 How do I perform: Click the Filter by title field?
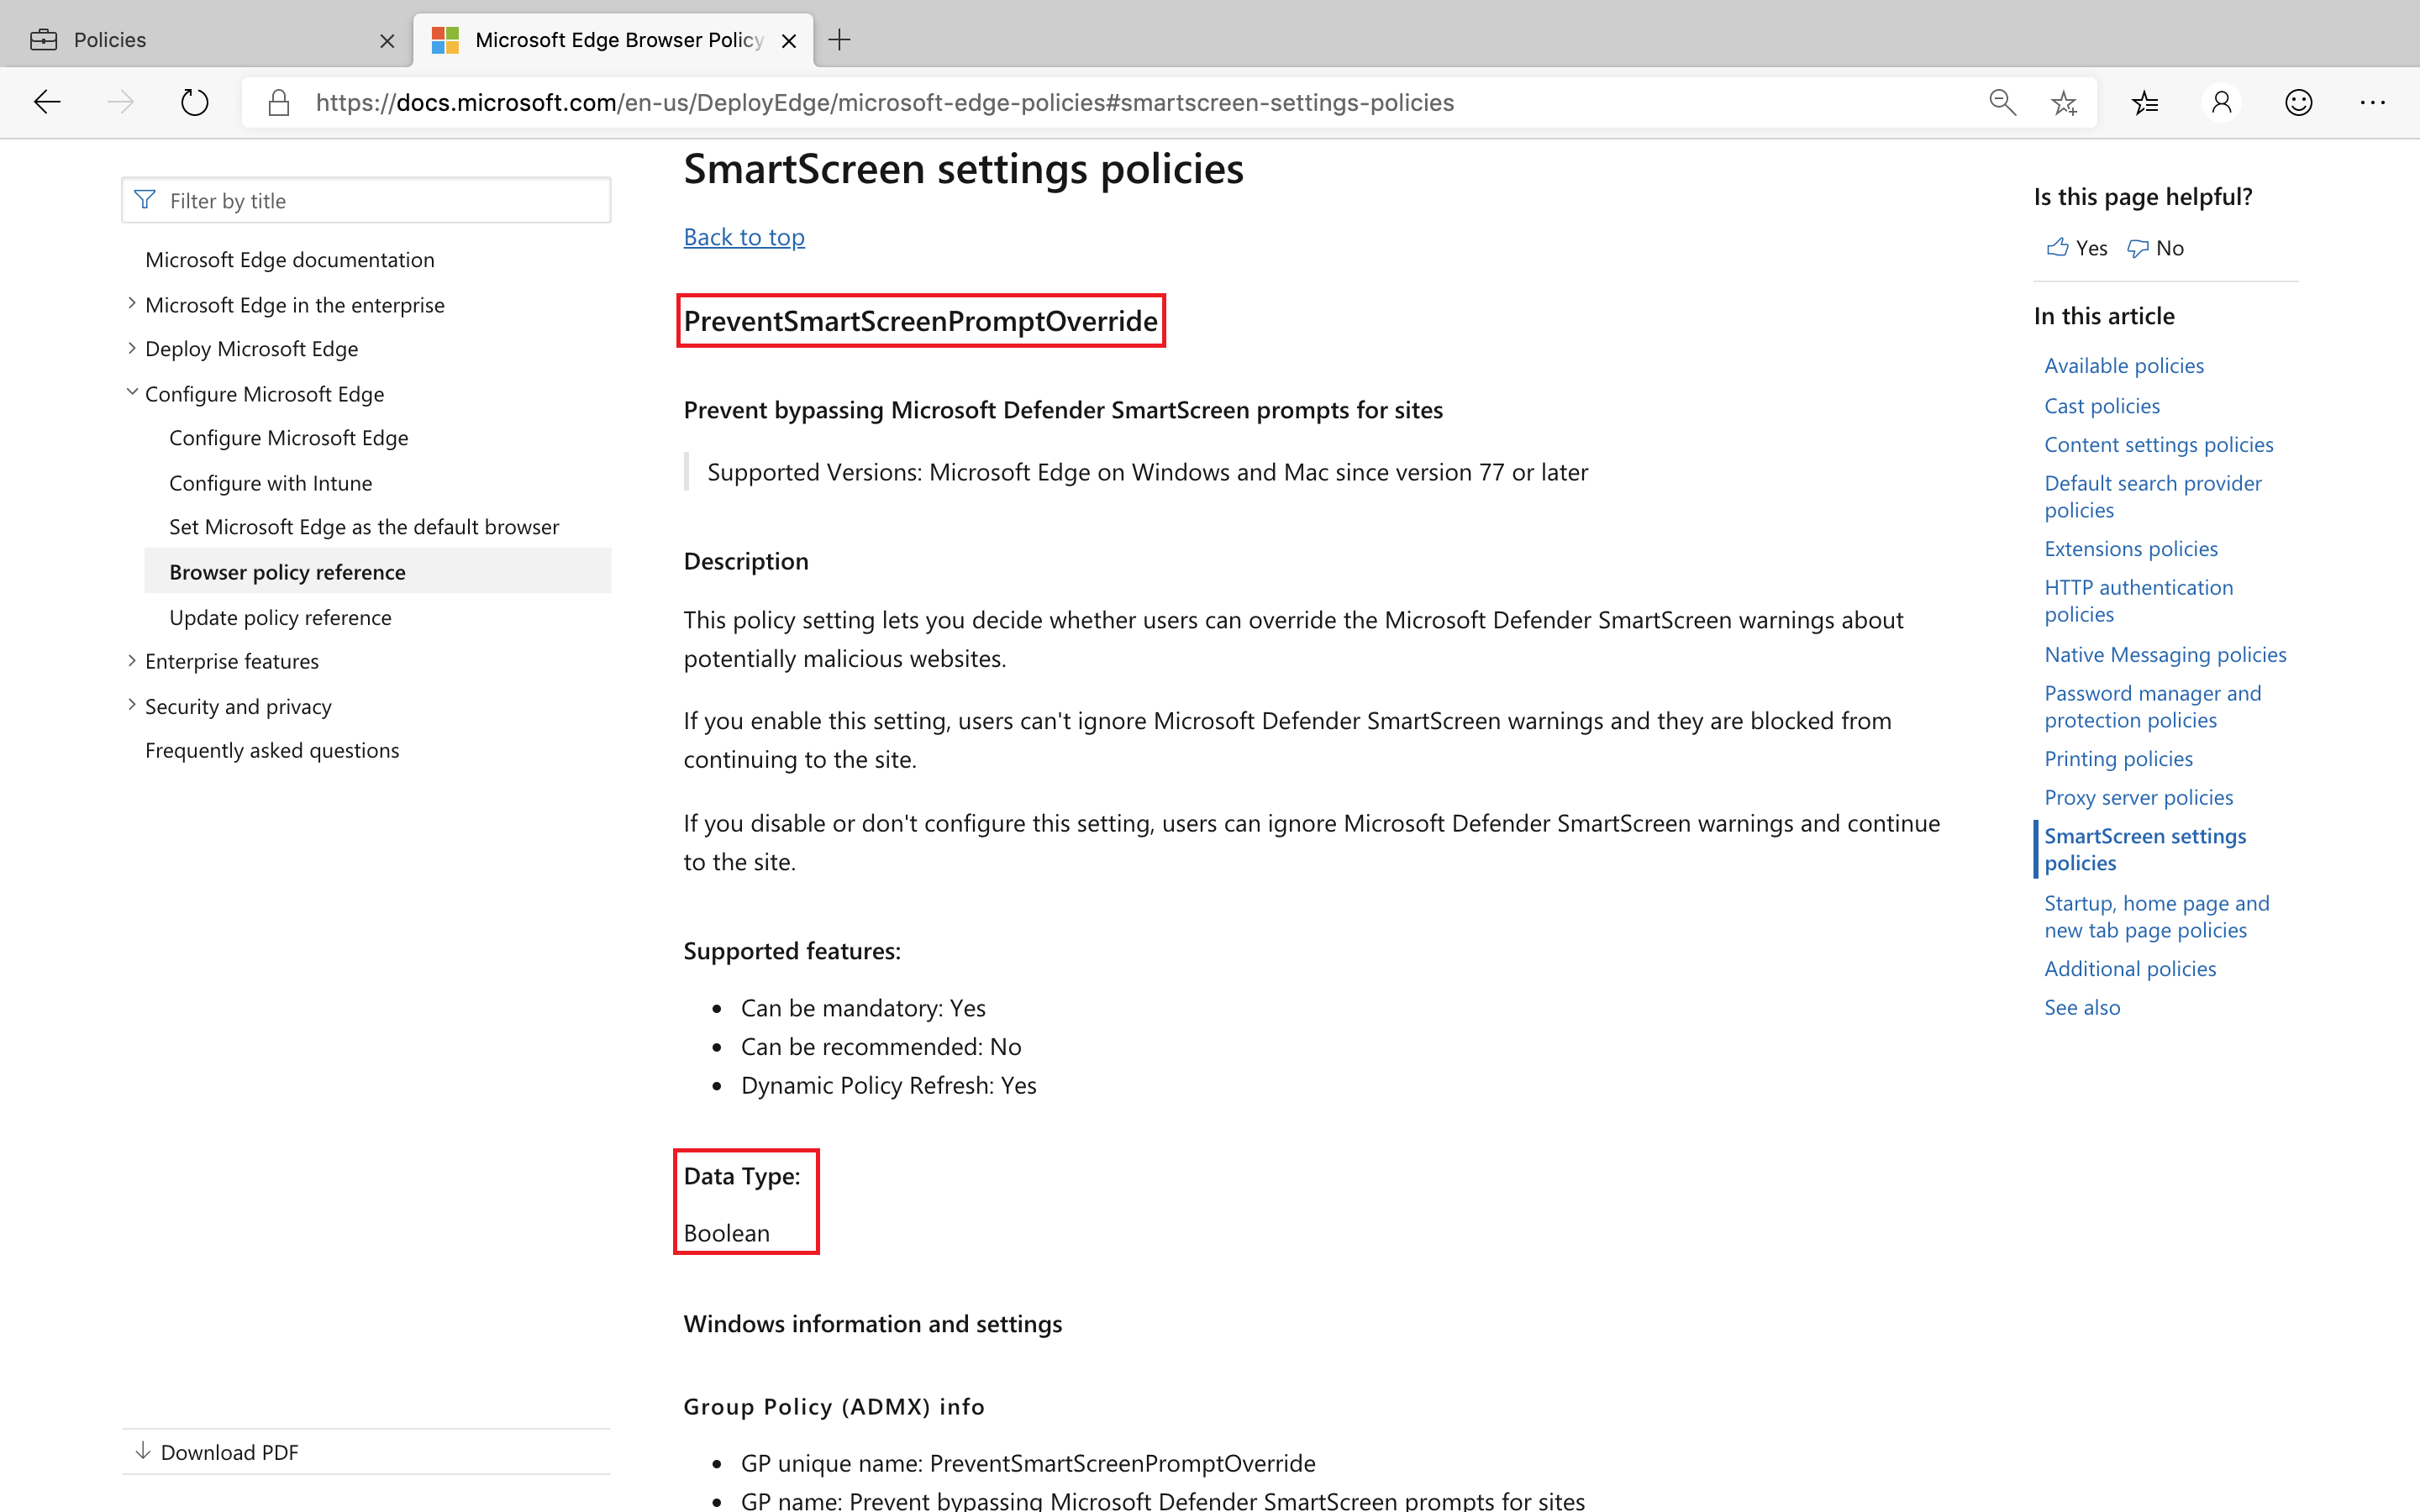[366, 199]
